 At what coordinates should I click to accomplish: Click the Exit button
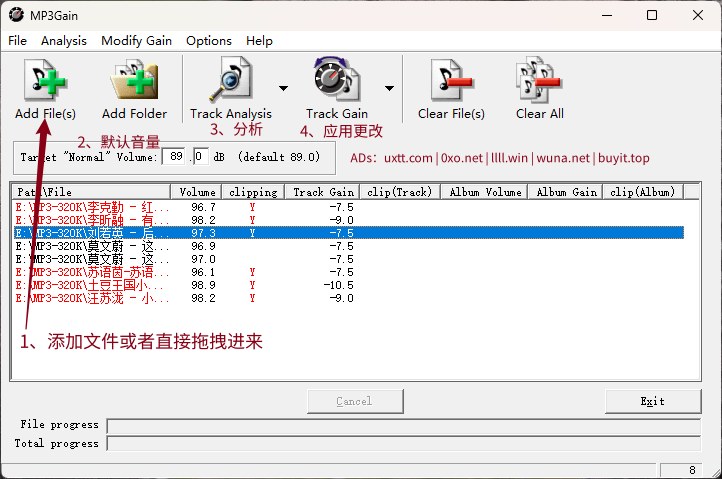point(653,401)
